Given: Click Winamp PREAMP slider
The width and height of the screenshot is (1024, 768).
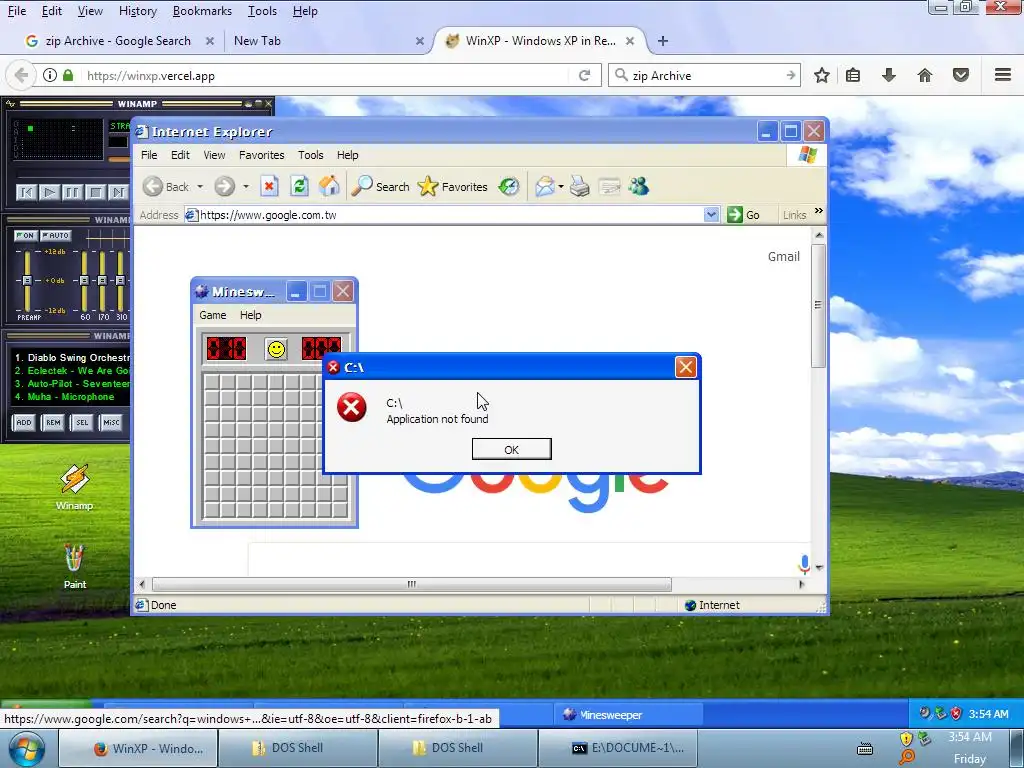Looking at the screenshot, I should [x=27, y=280].
